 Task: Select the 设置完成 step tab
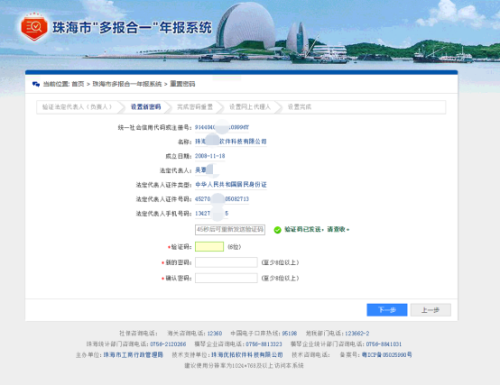point(299,107)
